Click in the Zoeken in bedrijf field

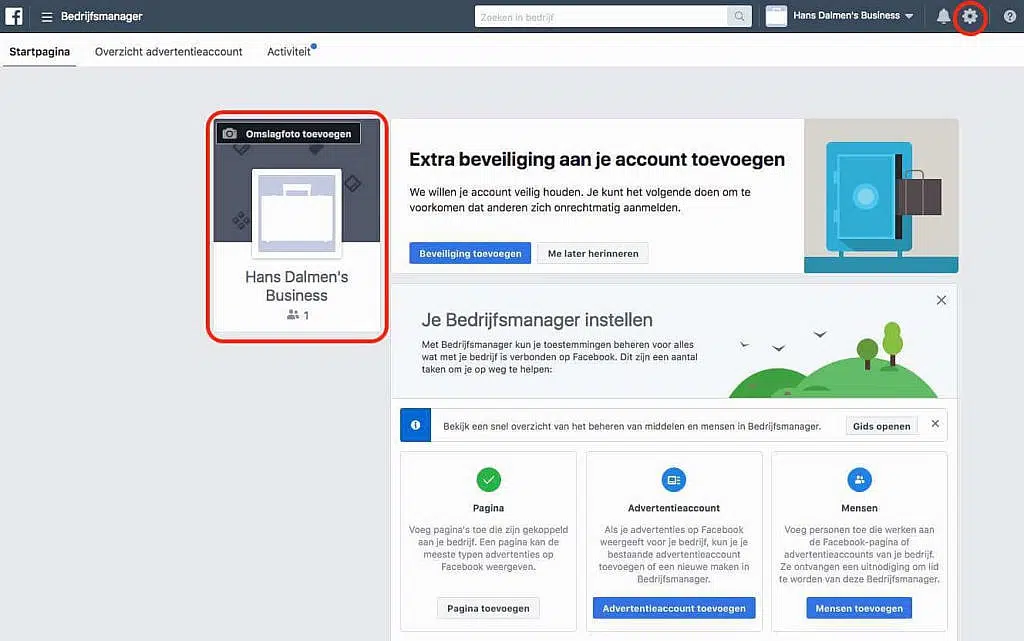click(600, 16)
